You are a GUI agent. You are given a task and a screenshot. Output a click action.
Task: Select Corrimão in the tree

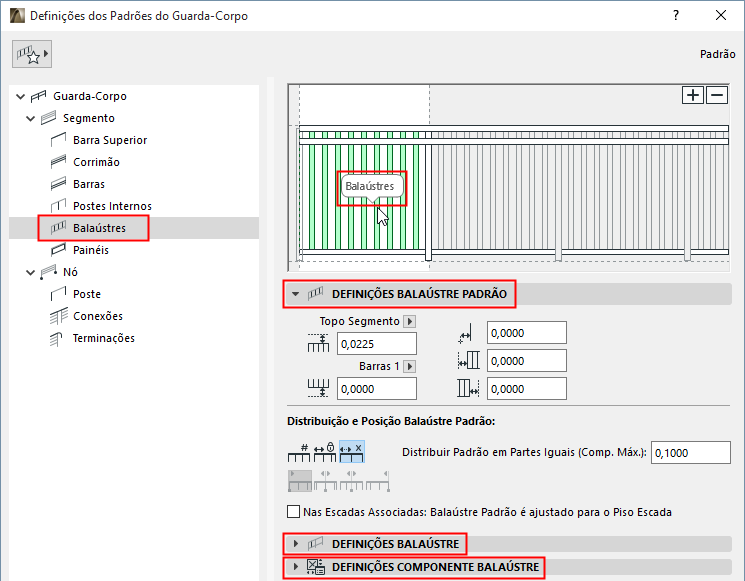(x=96, y=162)
